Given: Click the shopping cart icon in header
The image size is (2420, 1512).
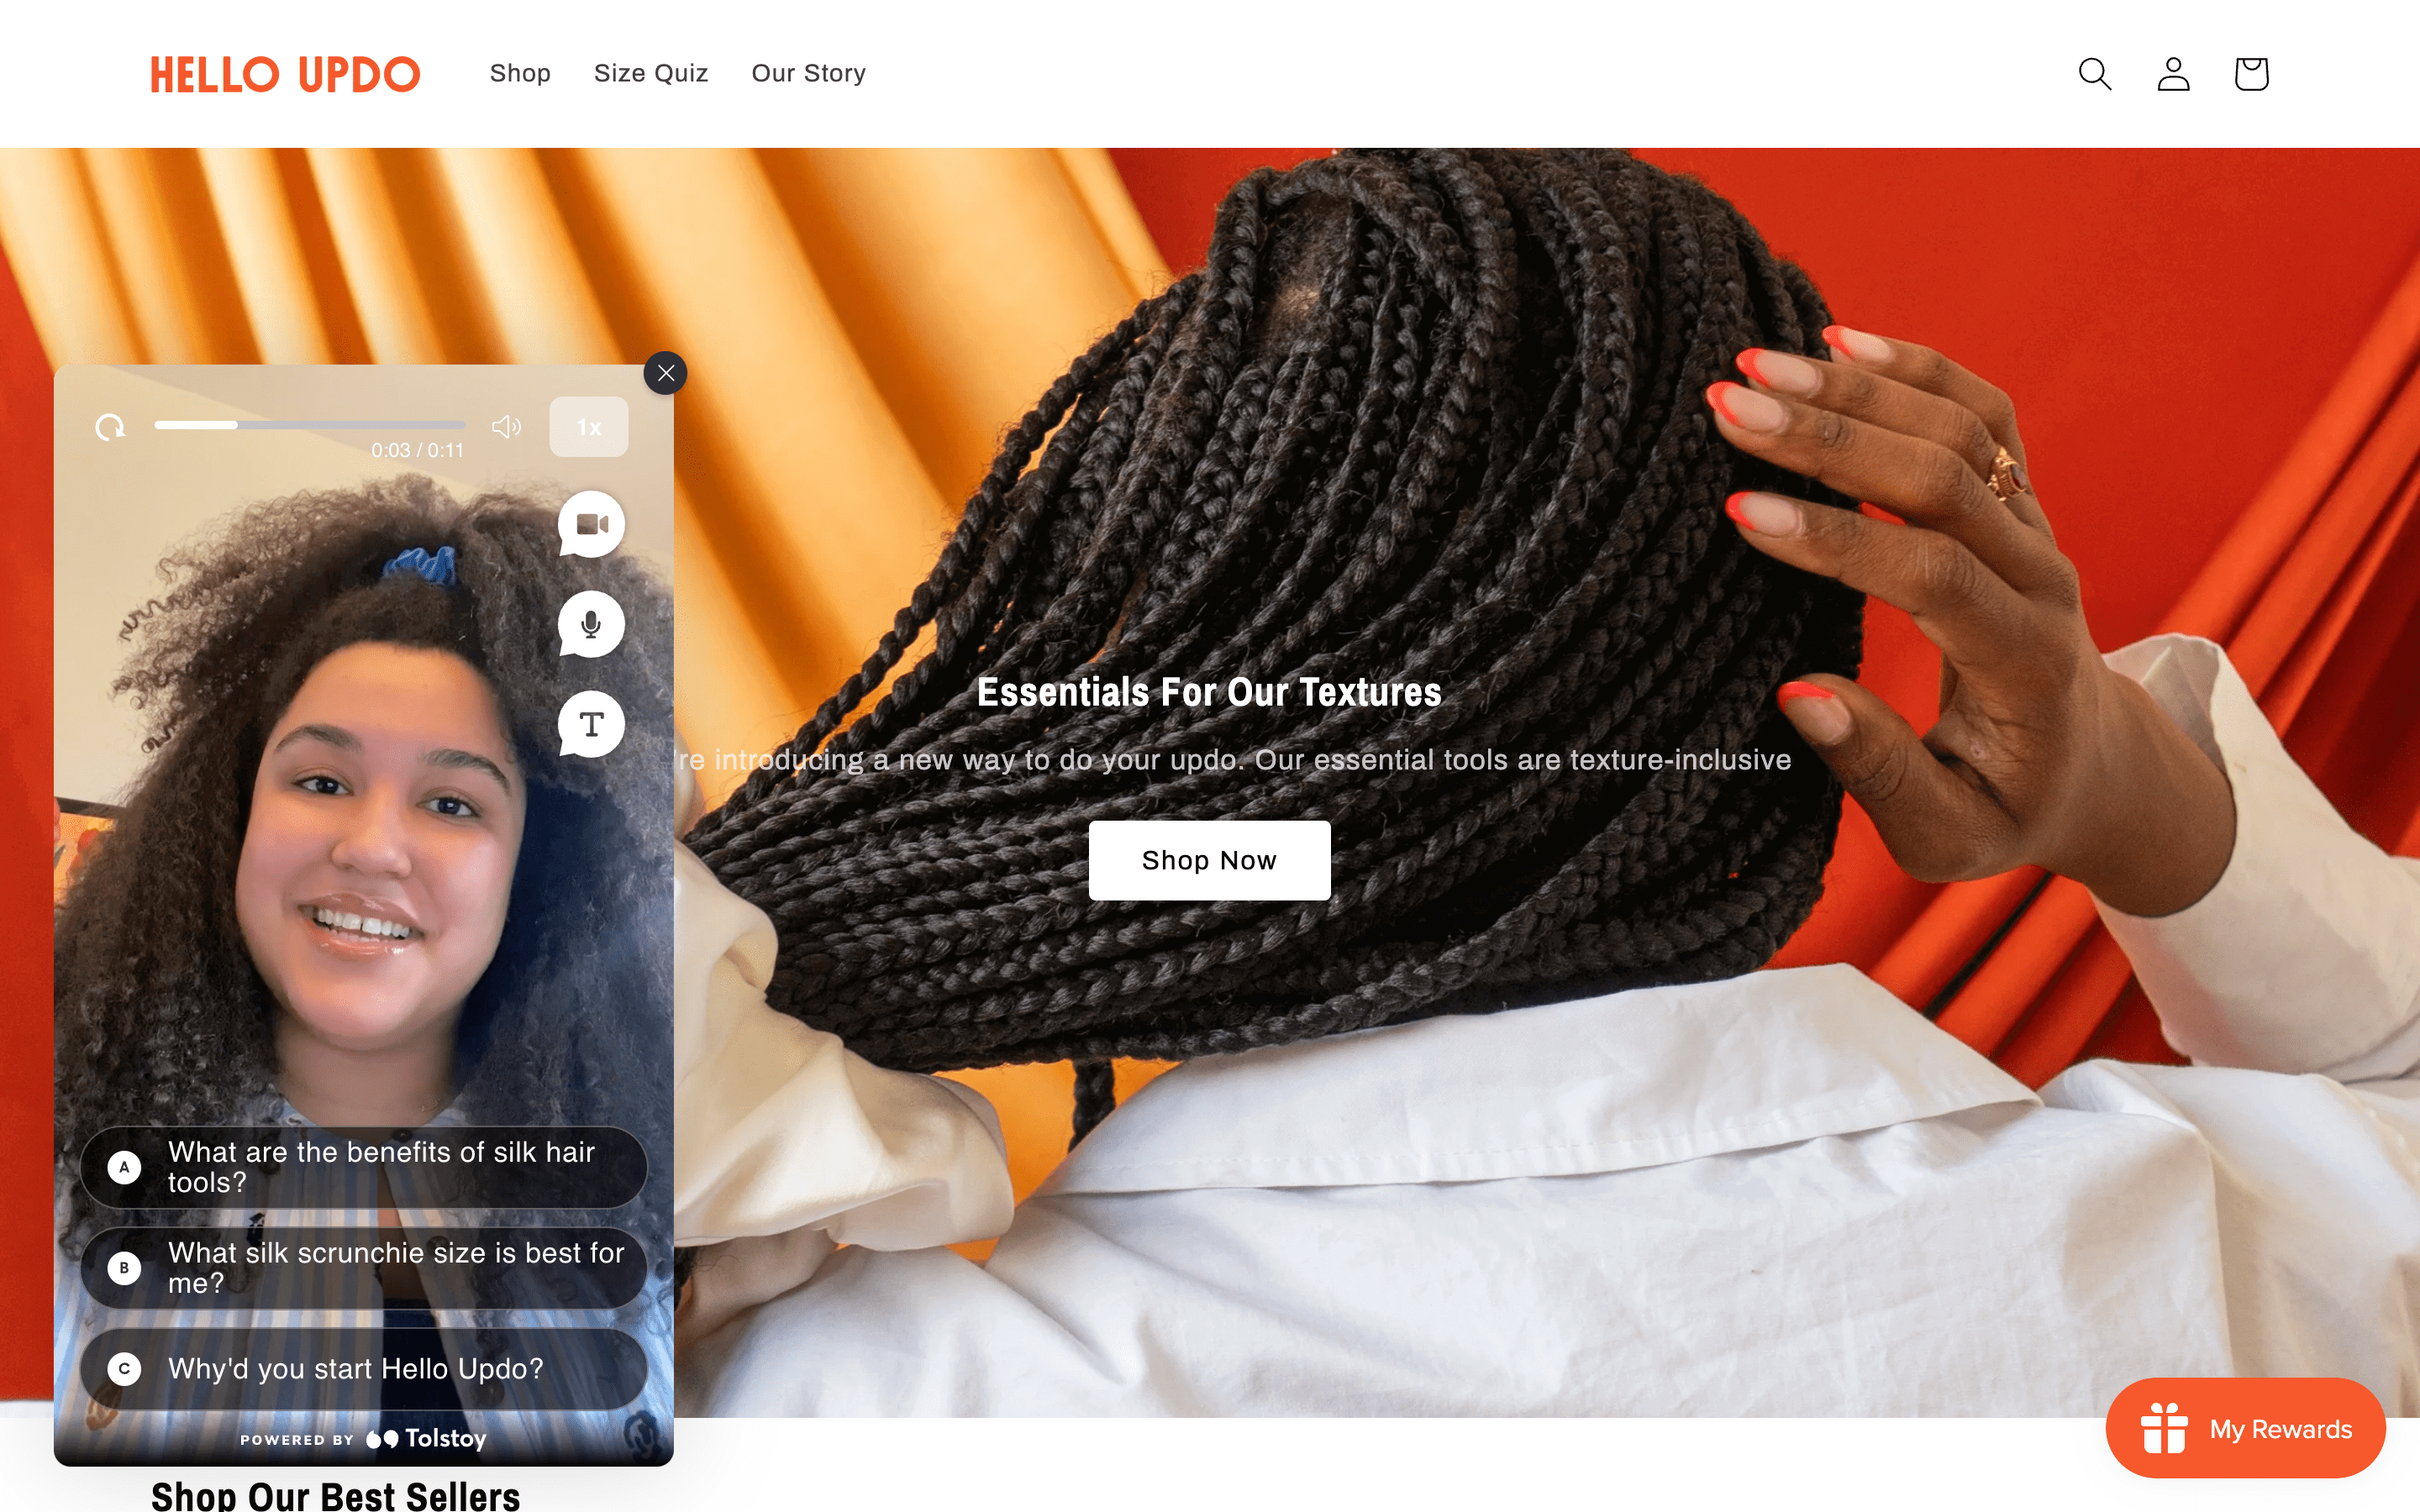Looking at the screenshot, I should [x=2251, y=73].
